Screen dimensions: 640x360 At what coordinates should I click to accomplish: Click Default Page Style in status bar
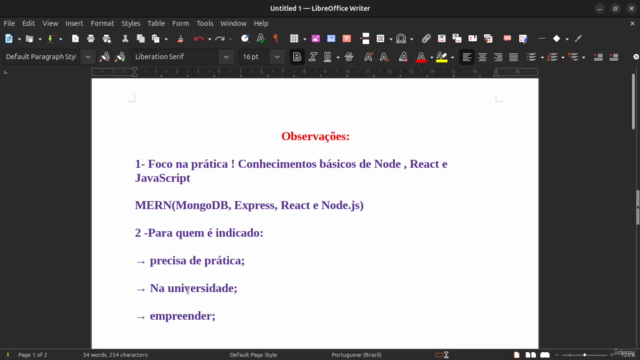point(253,355)
